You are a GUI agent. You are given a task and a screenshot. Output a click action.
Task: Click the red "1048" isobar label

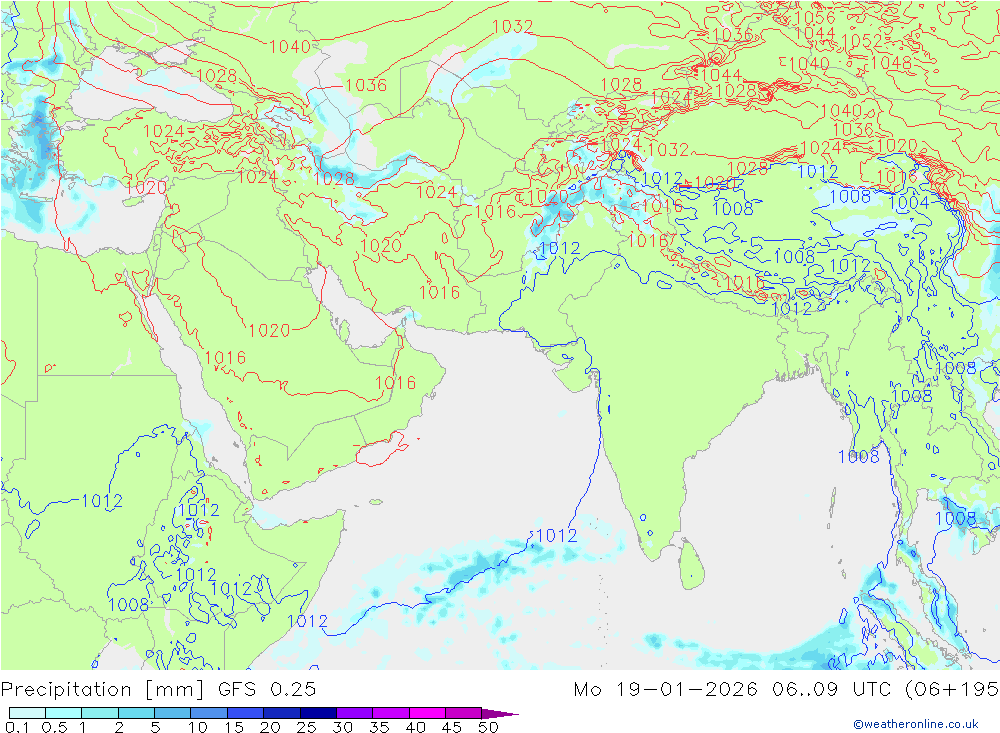point(890,63)
